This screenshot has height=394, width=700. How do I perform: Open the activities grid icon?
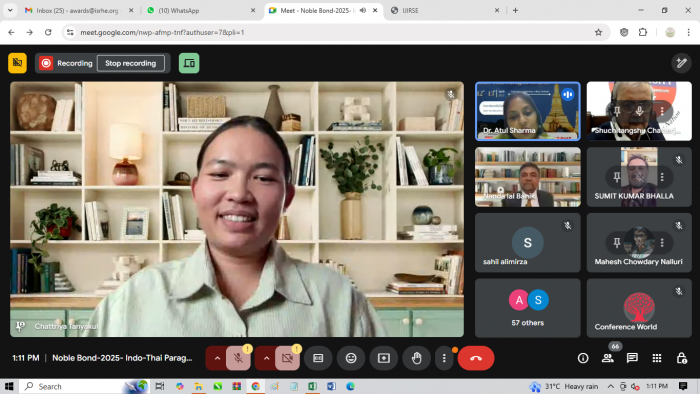click(x=657, y=358)
